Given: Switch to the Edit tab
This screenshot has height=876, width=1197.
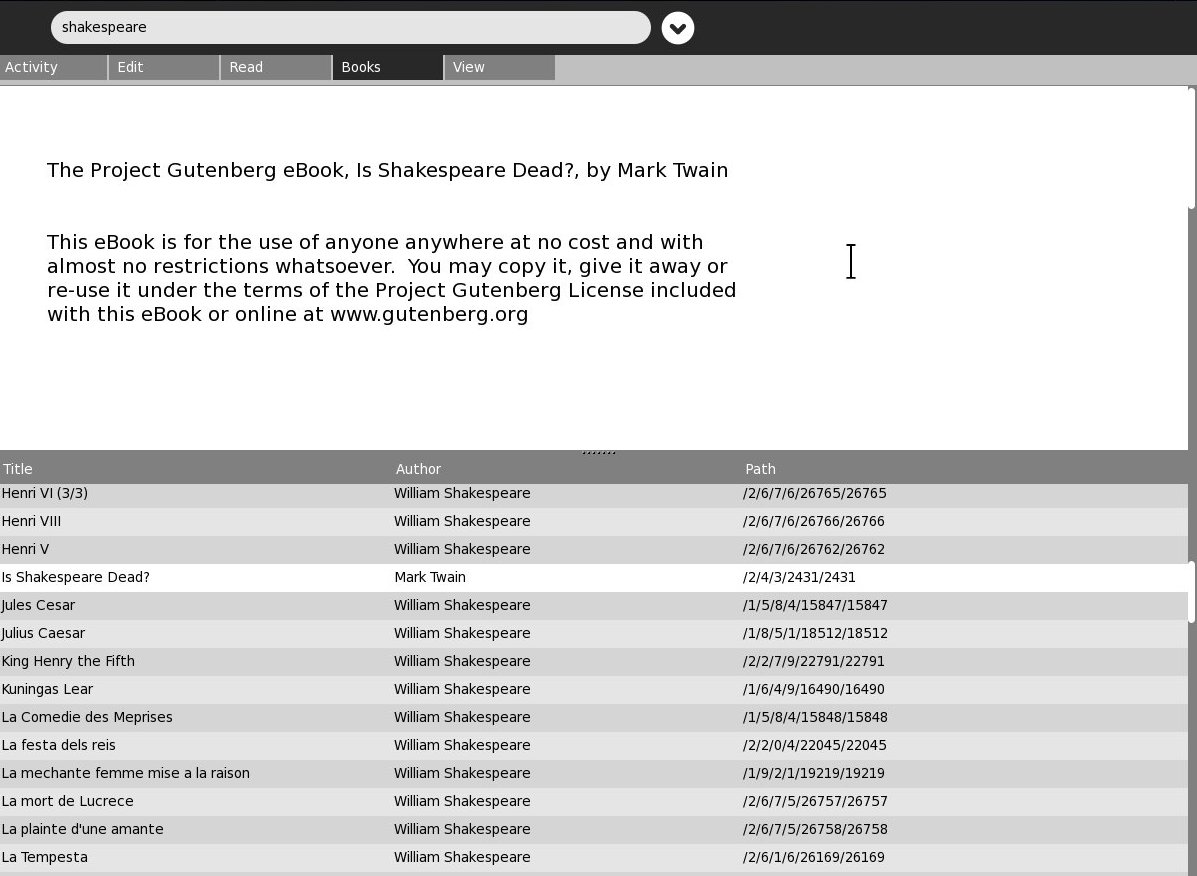Looking at the screenshot, I should 165,67.
